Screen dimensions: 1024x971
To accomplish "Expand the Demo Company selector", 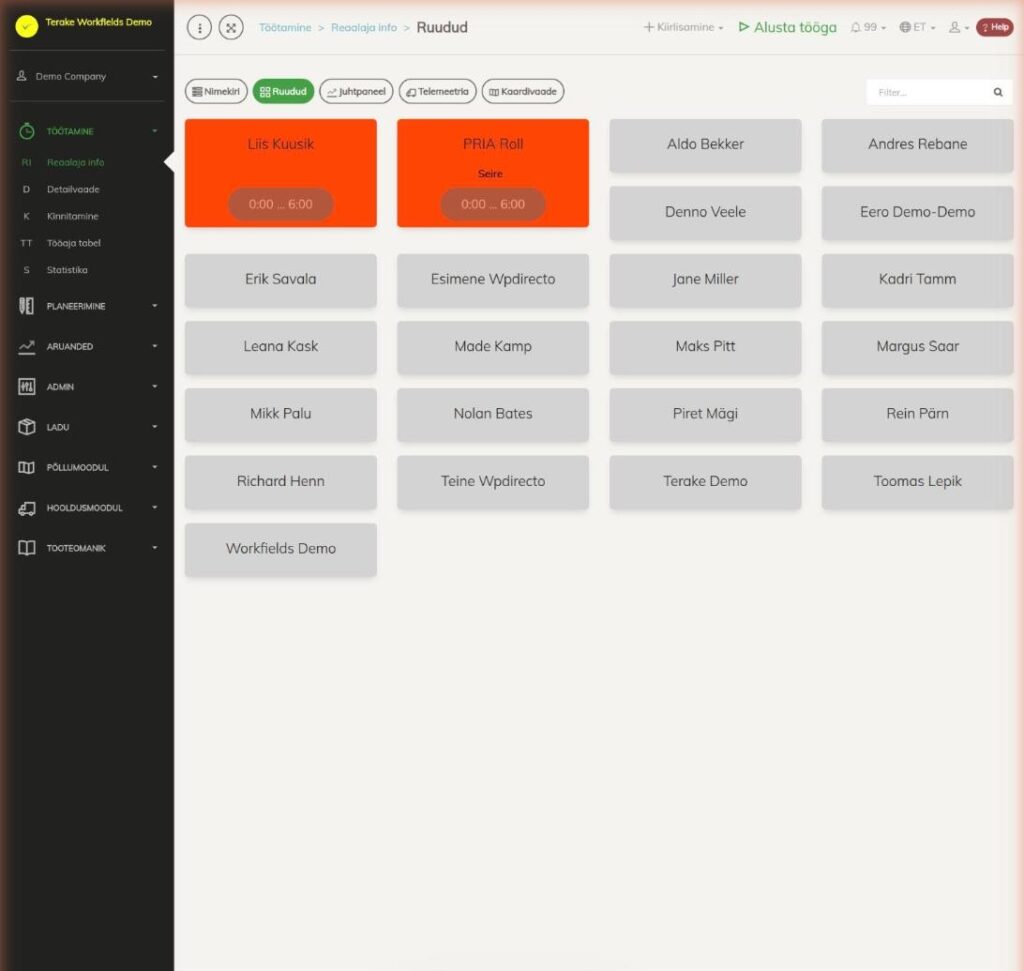I will [x=88, y=76].
